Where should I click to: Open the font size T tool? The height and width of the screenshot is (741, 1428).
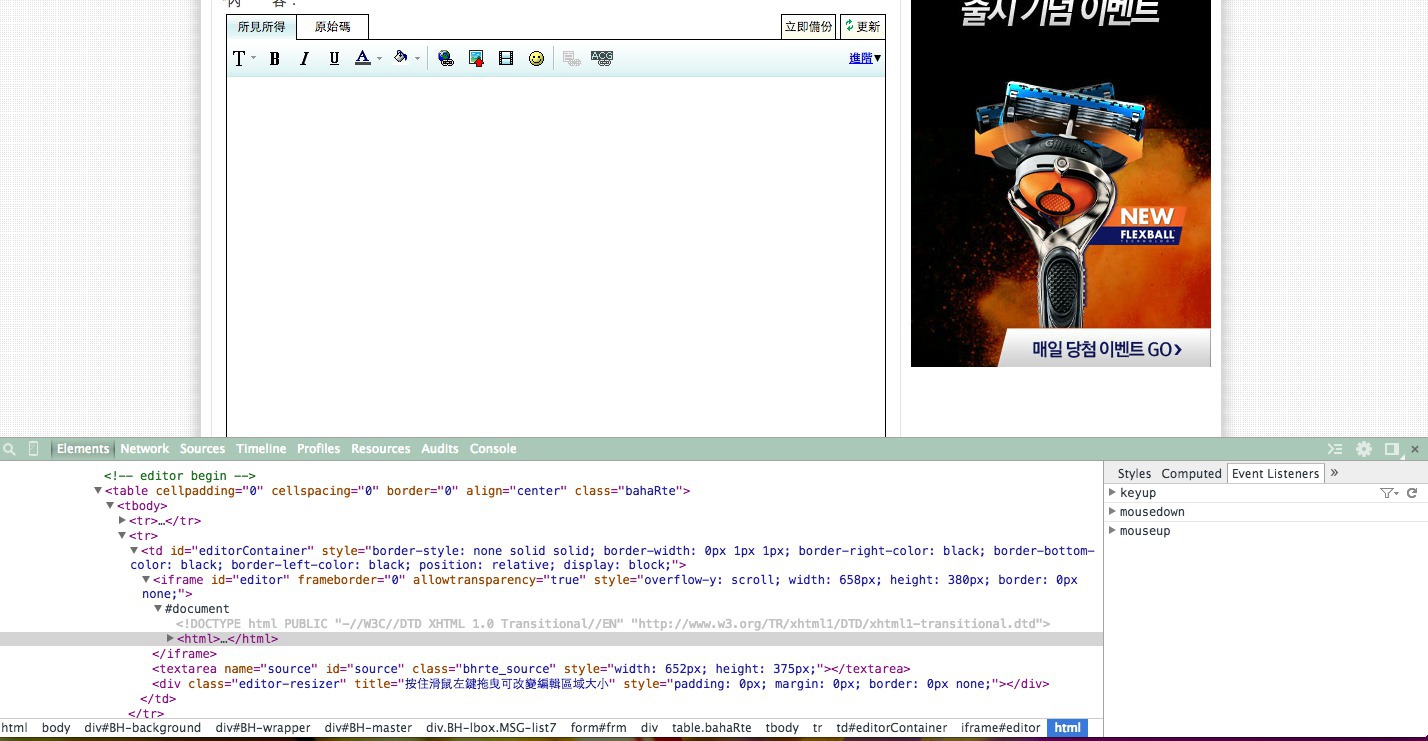pyautogui.click(x=240, y=59)
